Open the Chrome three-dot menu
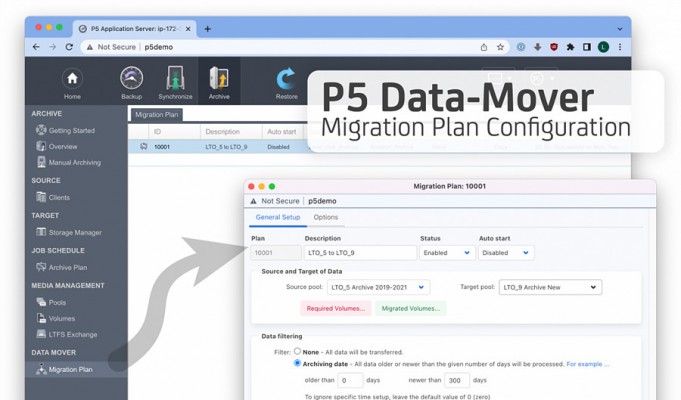The image size is (681, 400). (x=620, y=47)
